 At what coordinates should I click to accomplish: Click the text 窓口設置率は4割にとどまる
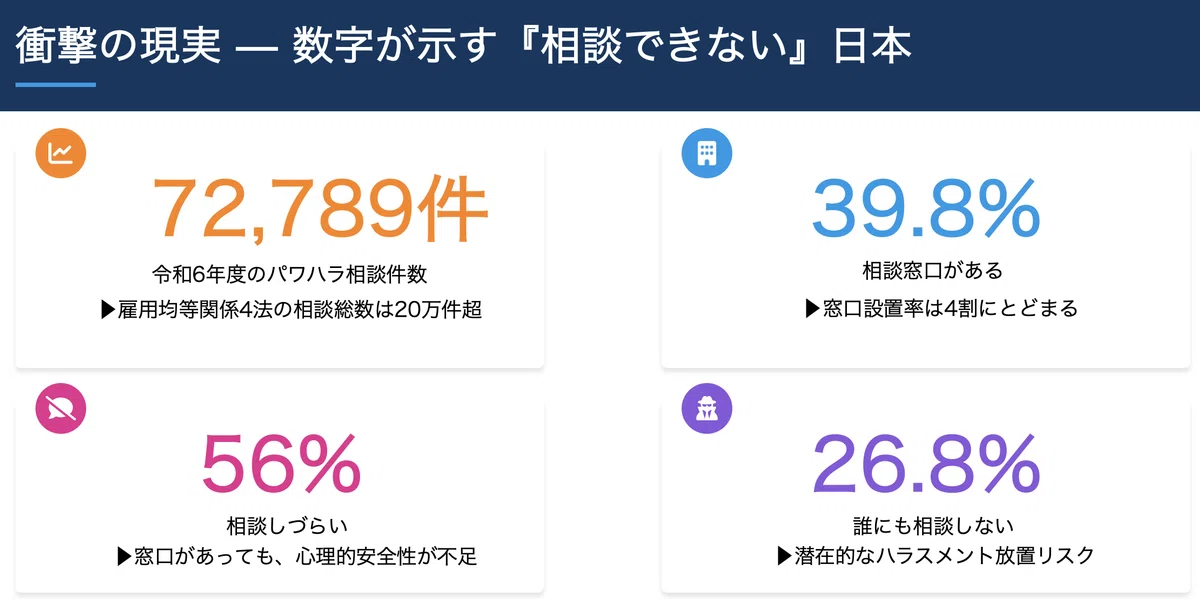(941, 309)
